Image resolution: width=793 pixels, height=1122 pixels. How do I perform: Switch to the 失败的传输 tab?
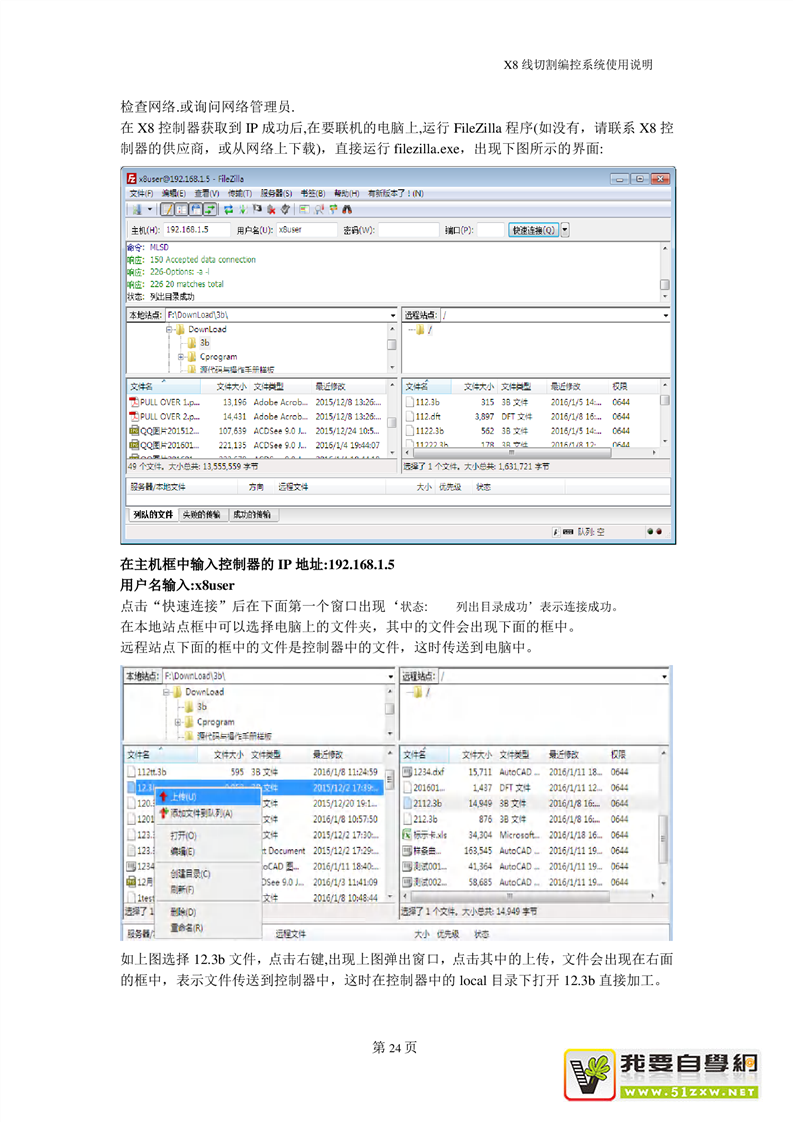click(203, 515)
